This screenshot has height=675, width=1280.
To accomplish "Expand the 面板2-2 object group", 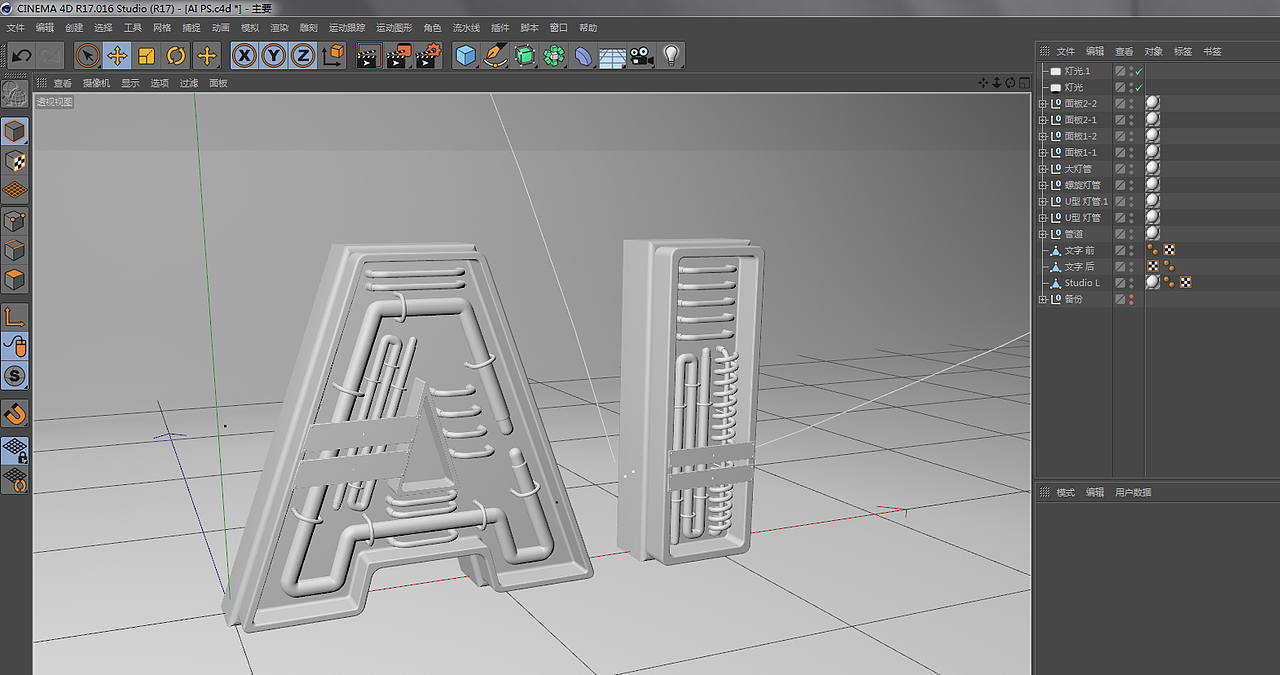I will [x=1043, y=104].
